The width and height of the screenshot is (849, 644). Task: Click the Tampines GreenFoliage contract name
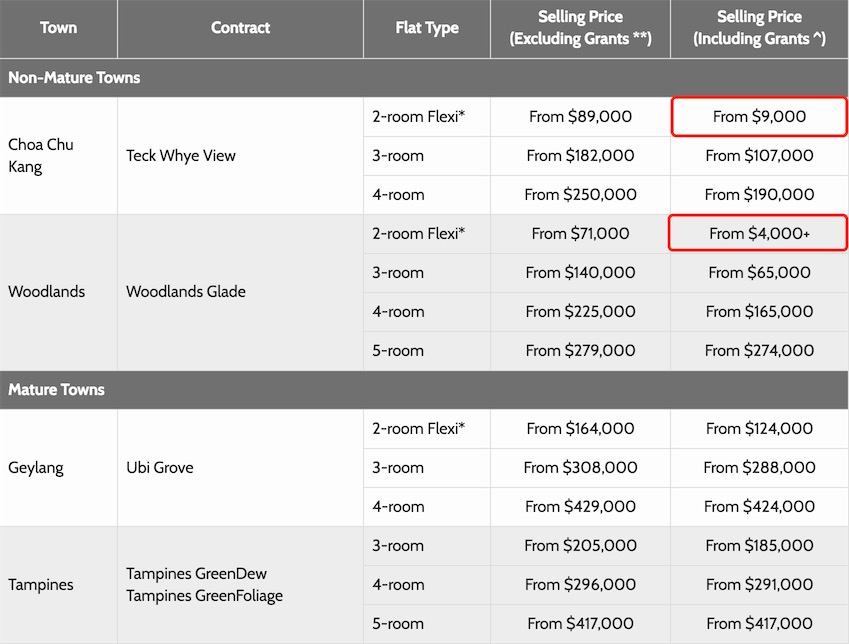204,596
